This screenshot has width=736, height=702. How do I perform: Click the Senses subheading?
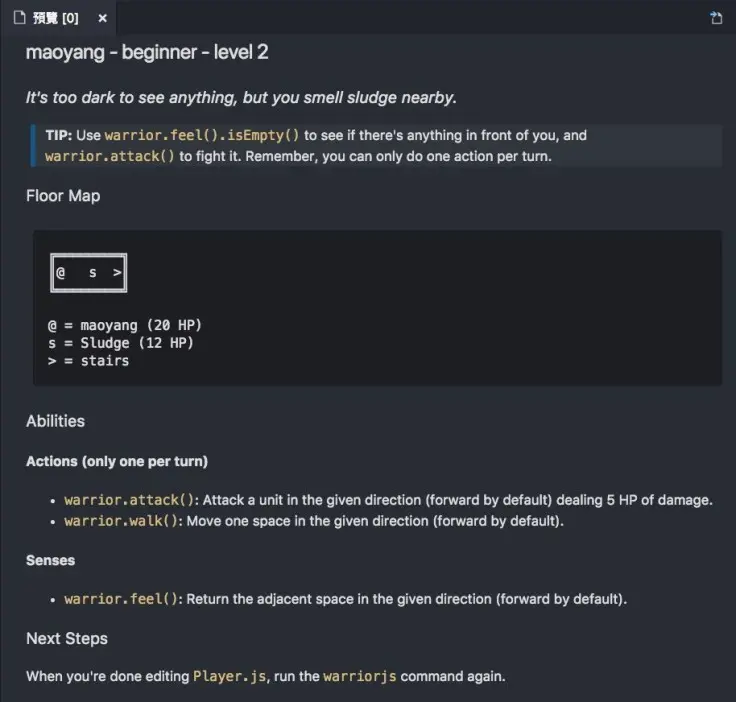pos(50,560)
